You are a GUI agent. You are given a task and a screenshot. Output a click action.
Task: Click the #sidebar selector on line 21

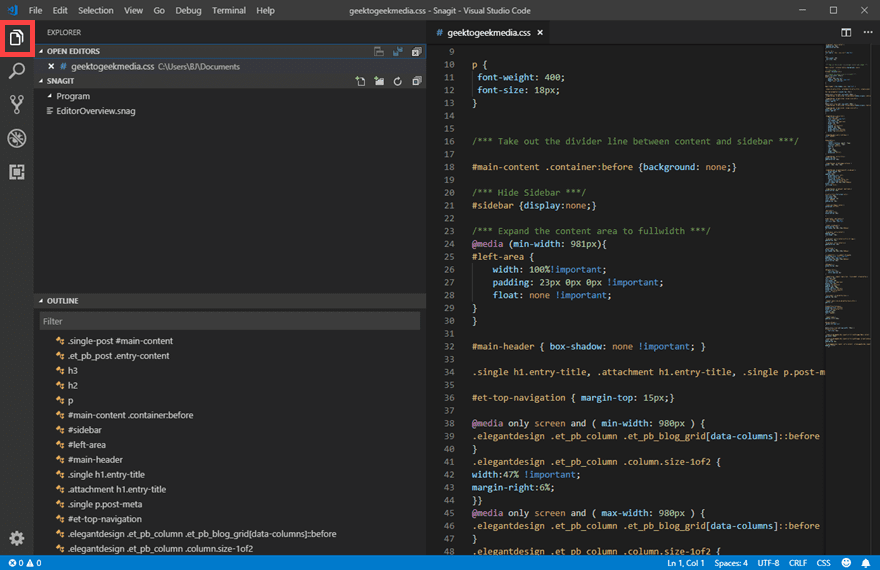click(x=493, y=205)
